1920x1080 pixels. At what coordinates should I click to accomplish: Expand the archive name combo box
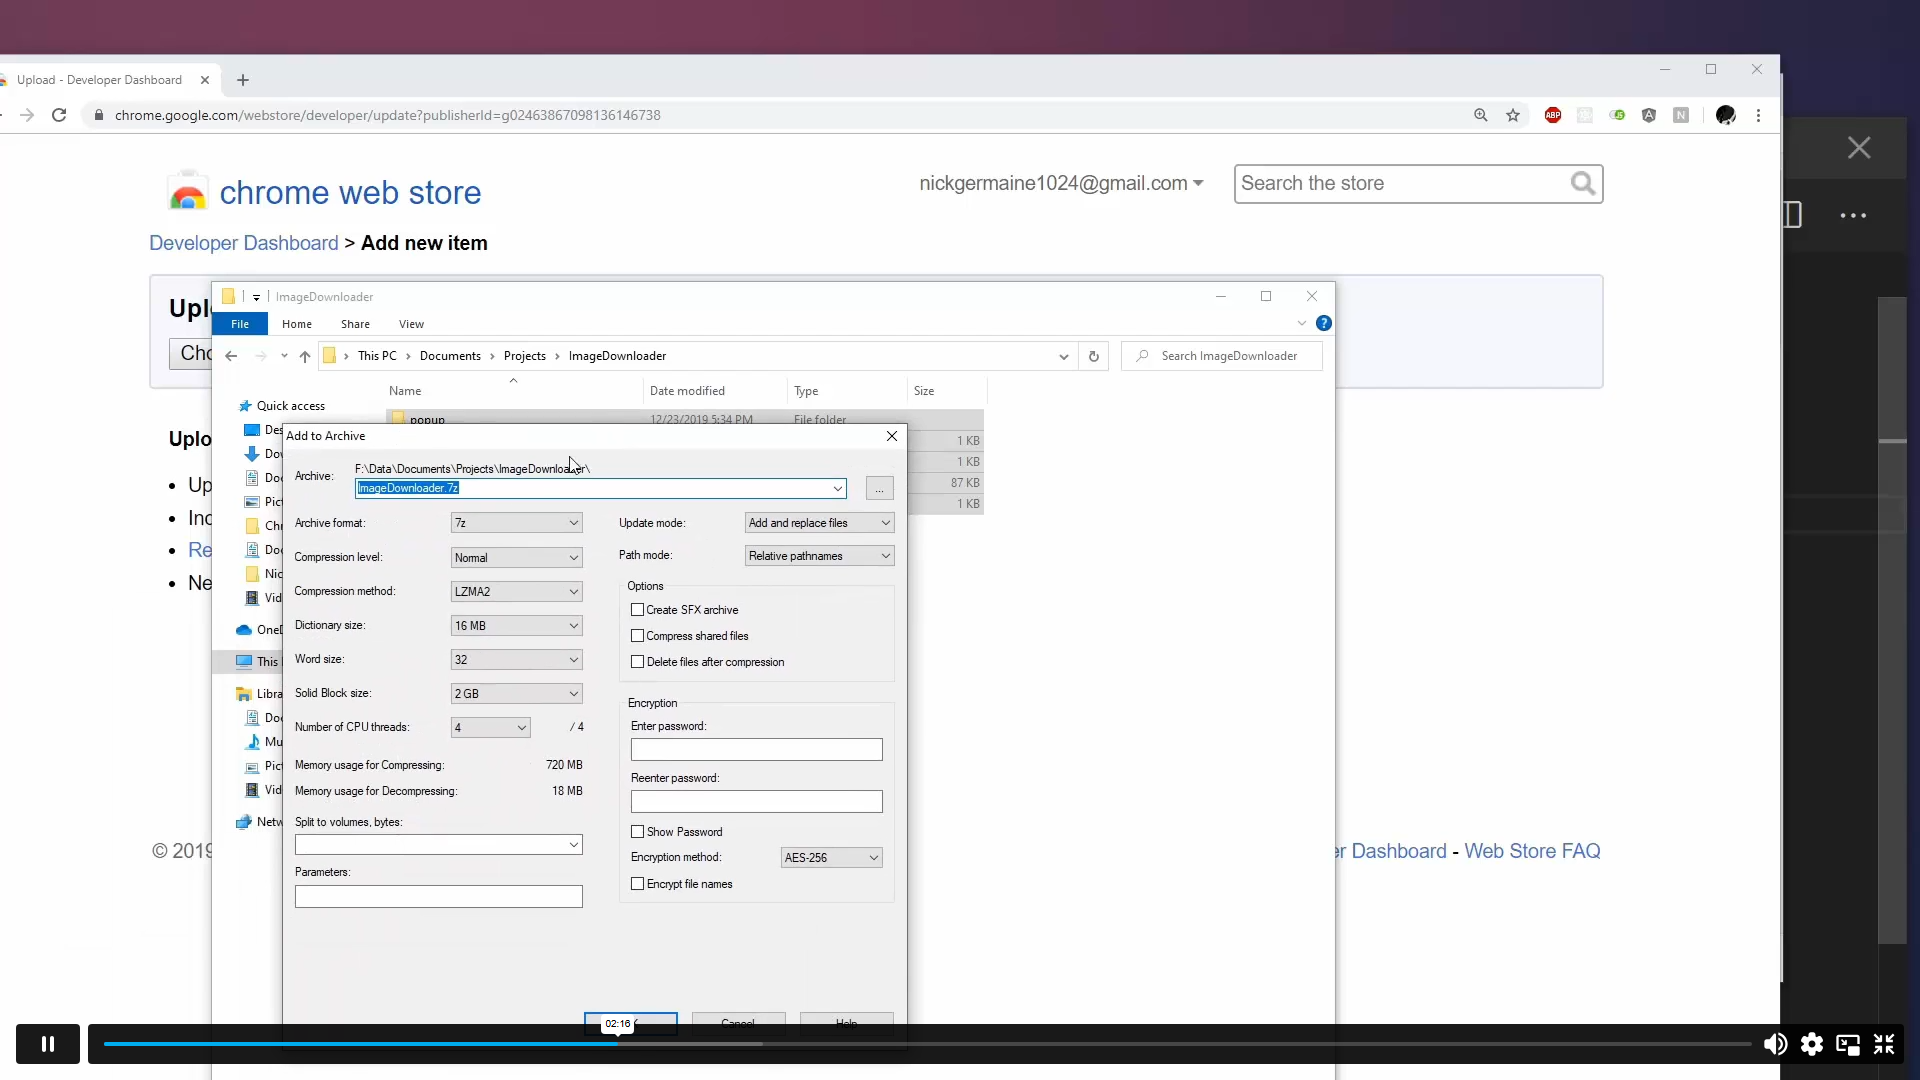click(x=837, y=488)
